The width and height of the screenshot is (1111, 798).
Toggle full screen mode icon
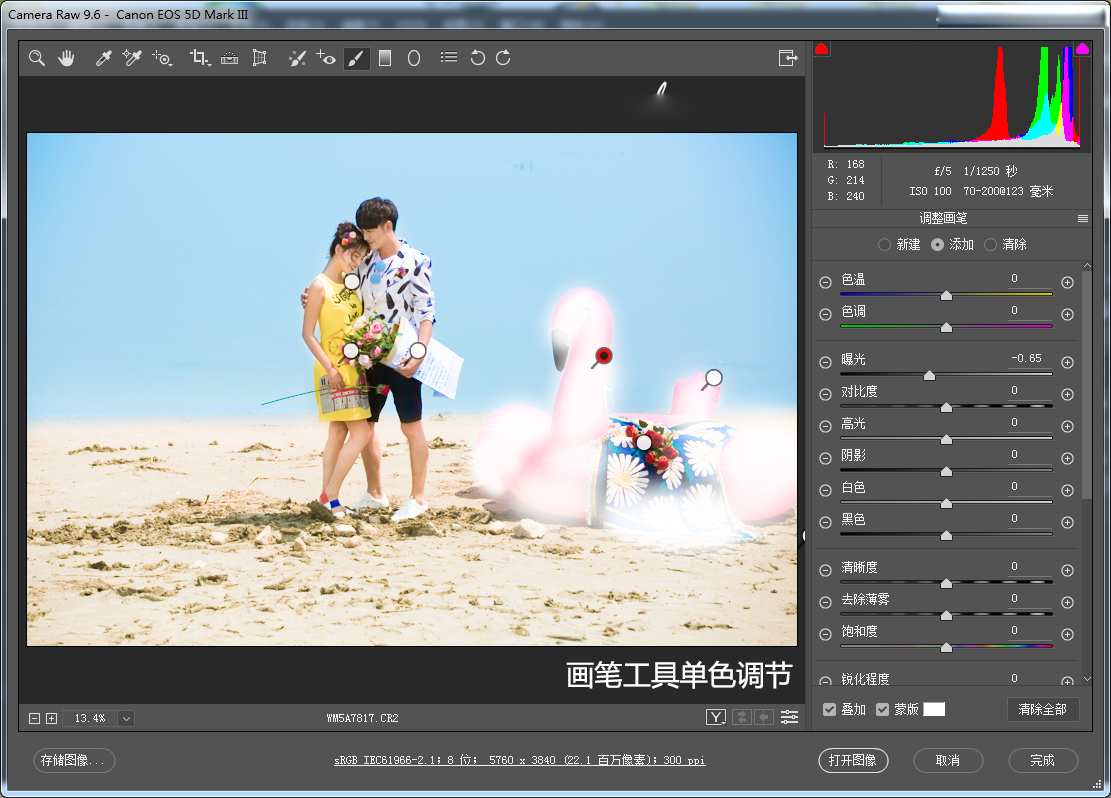click(788, 58)
